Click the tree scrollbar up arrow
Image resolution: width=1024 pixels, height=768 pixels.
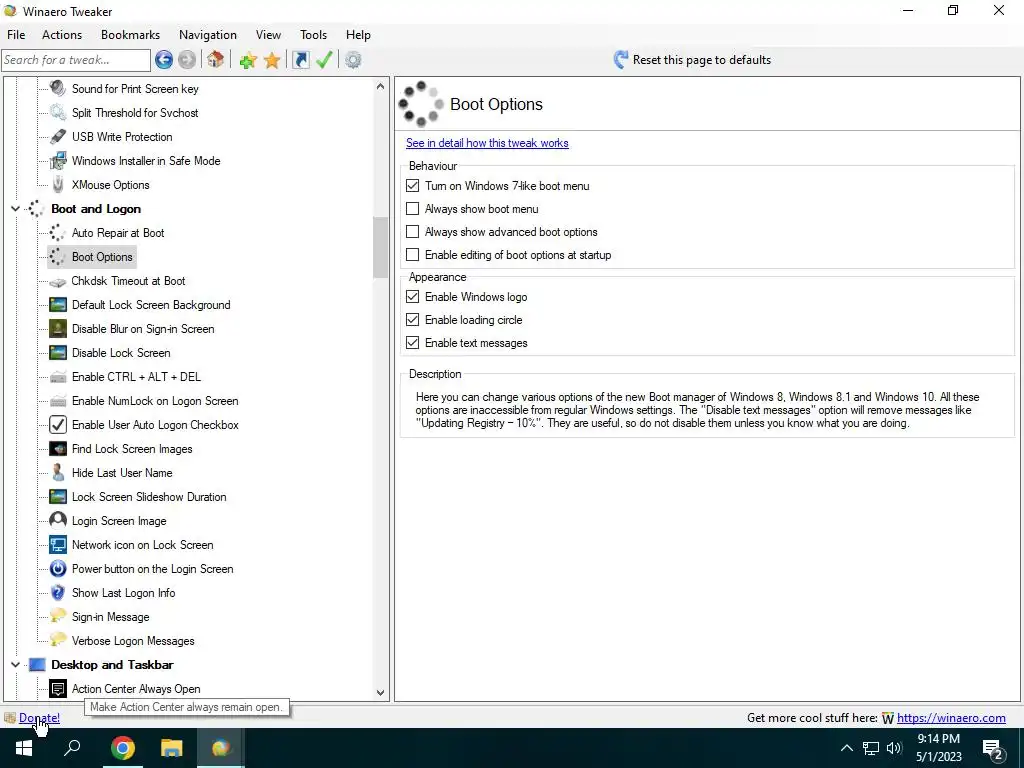[380, 86]
